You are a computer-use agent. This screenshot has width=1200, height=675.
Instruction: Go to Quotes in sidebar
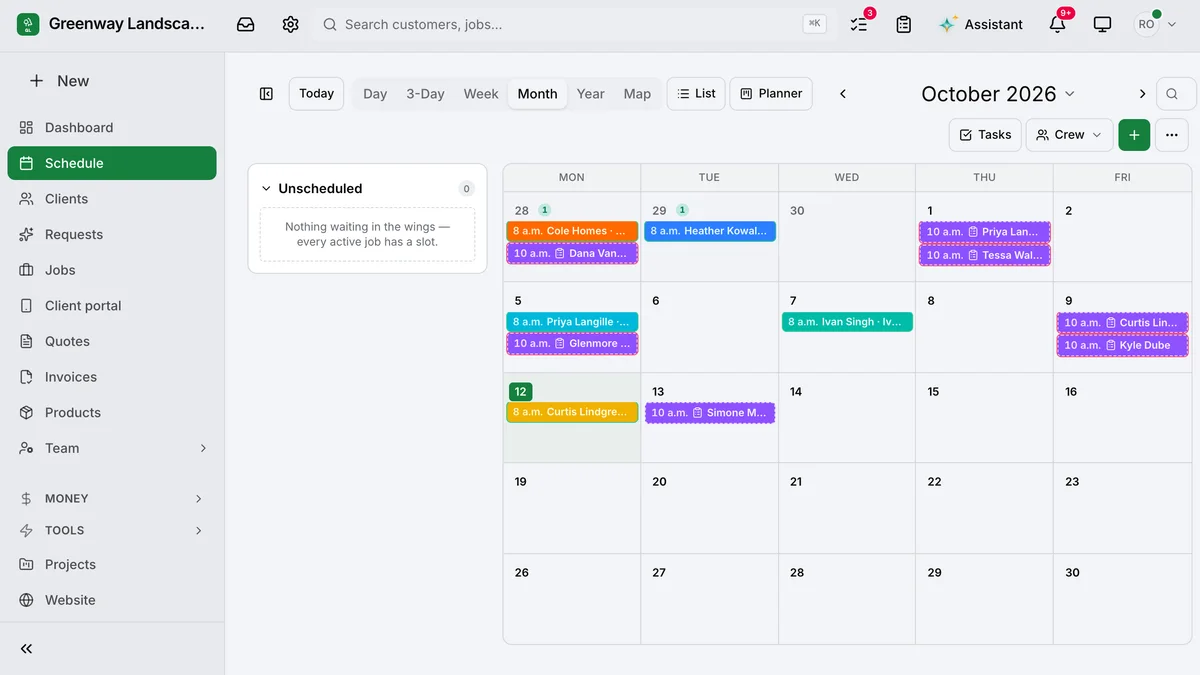[x=112, y=341]
